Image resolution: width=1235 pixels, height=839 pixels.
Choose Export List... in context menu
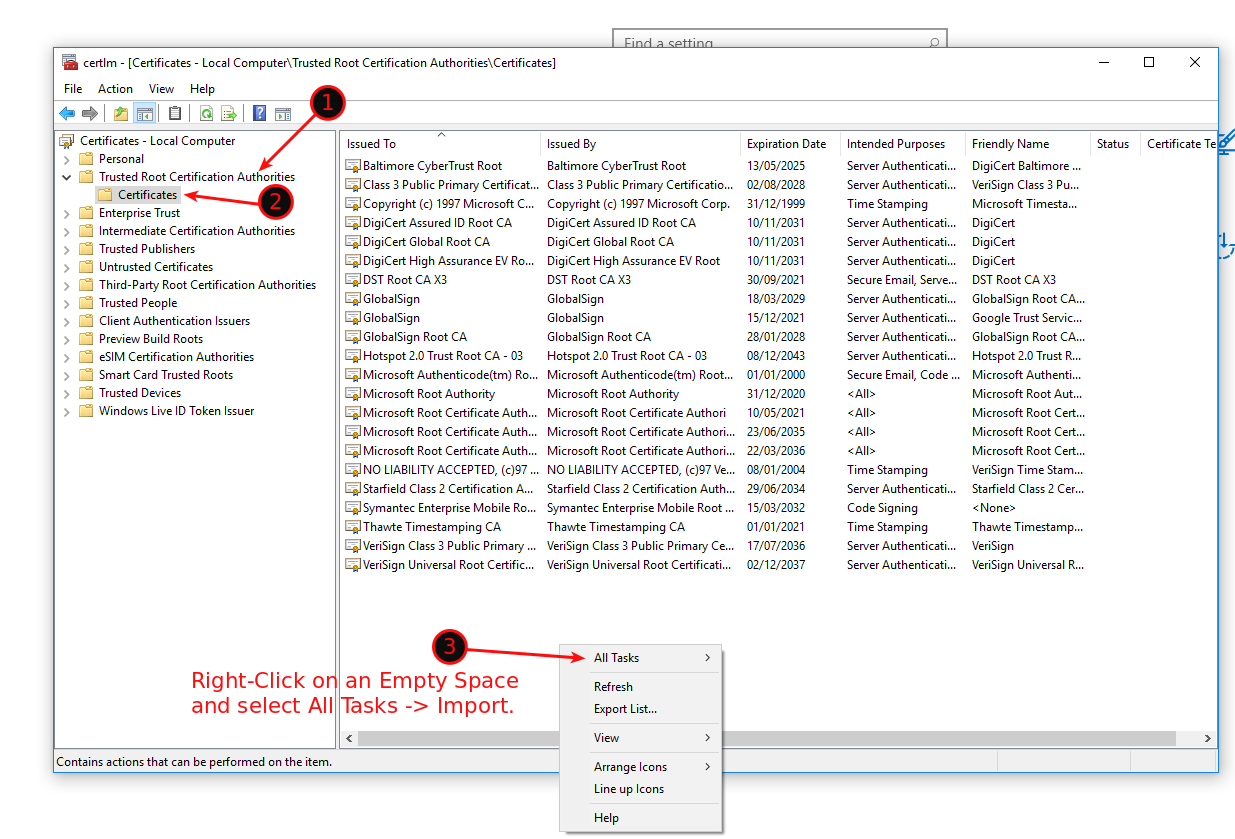[x=625, y=709]
